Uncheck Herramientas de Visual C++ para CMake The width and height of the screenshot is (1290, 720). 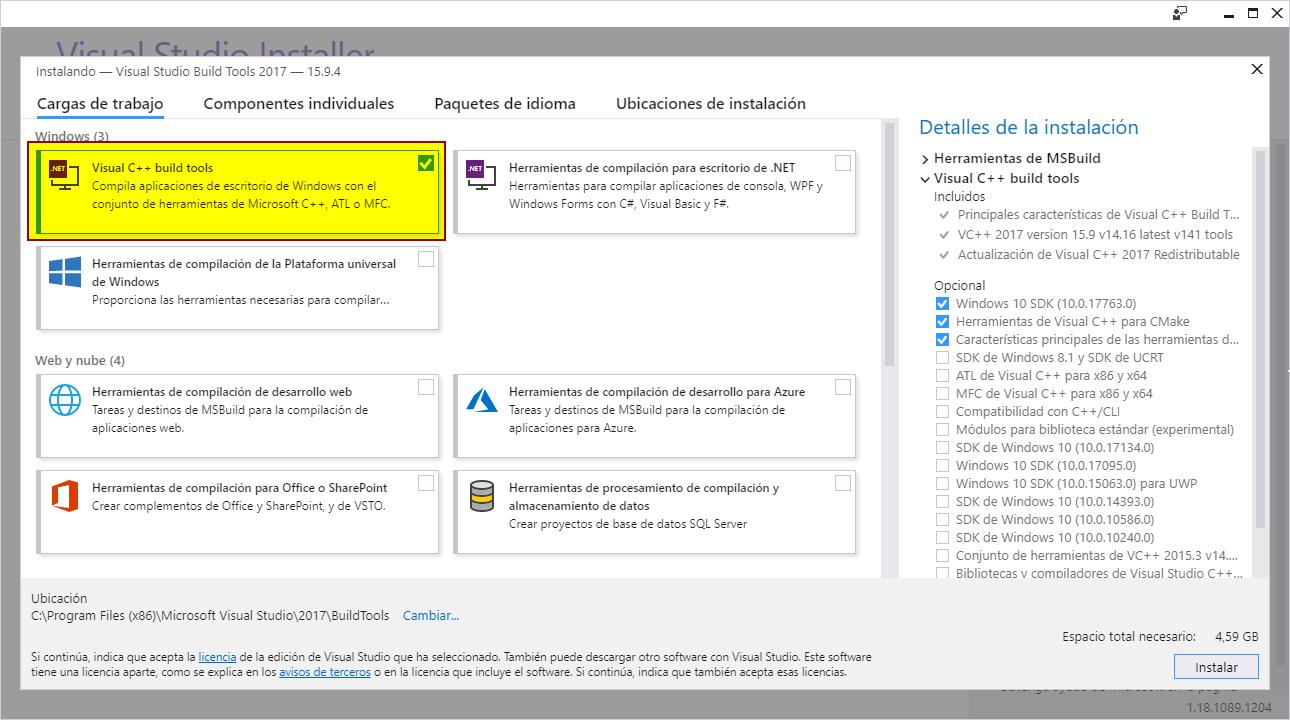(x=942, y=321)
